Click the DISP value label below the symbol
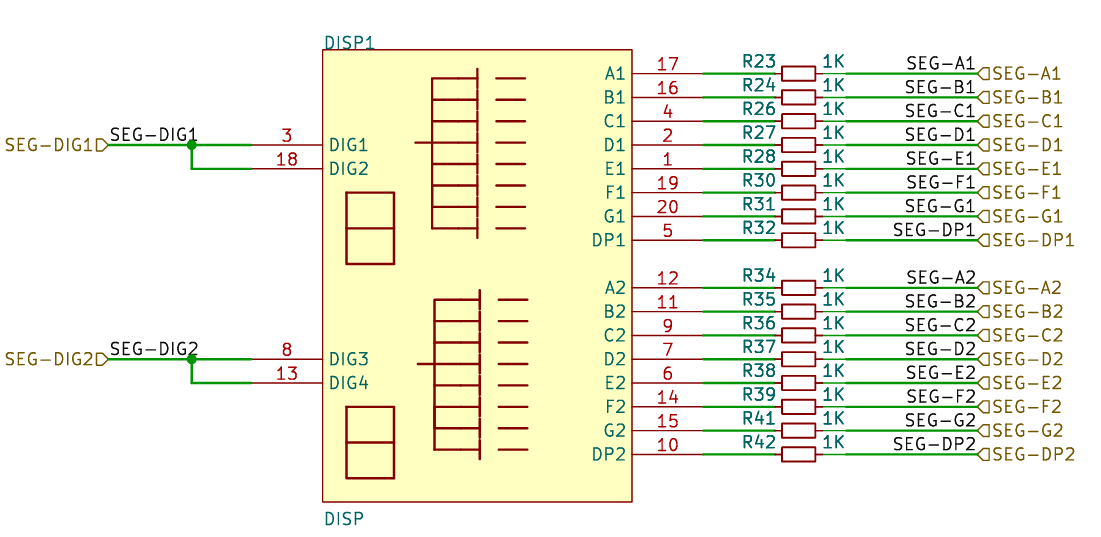 (x=344, y=519)
